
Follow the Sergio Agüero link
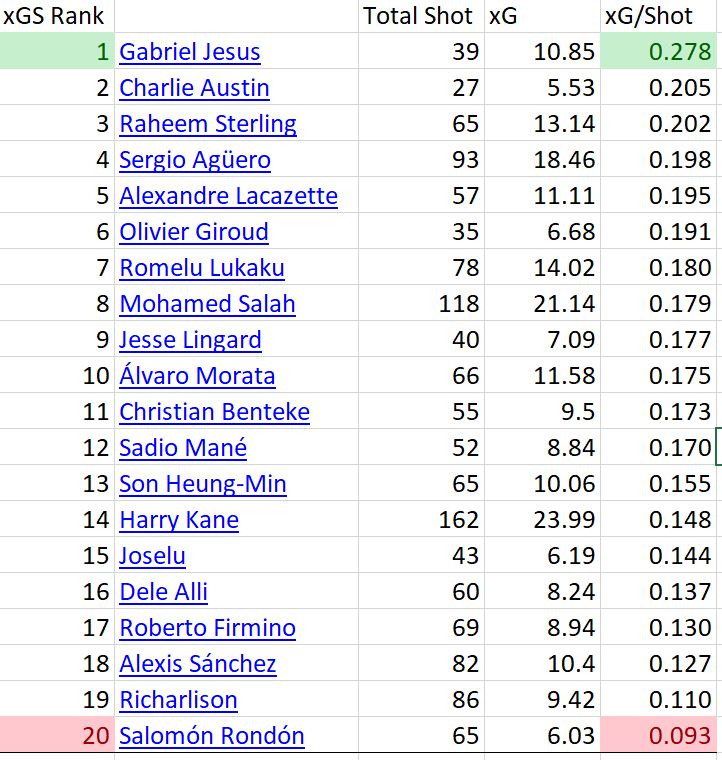tap(195, 160)
